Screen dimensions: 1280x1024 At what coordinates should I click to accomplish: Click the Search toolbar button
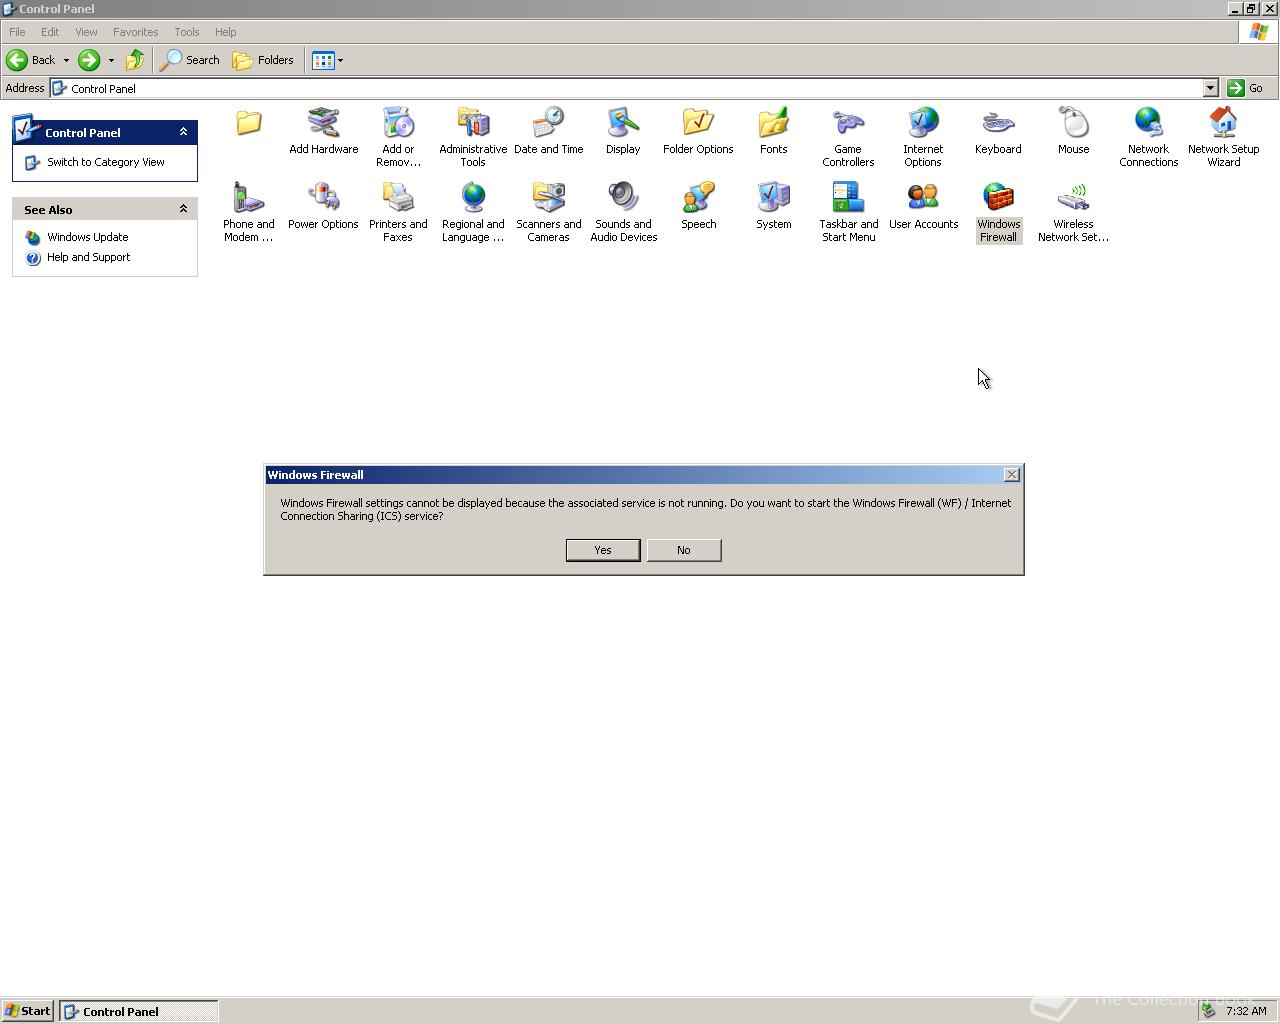point(190,60)
